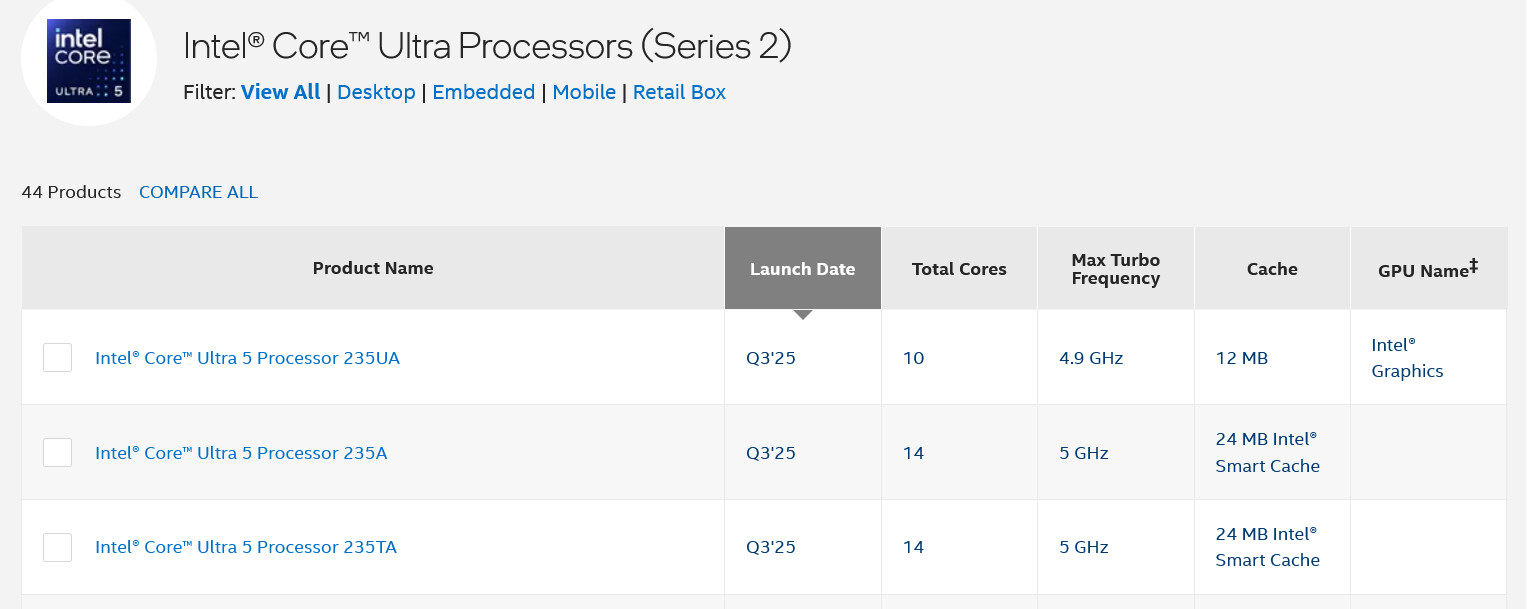Select the View All filter

coord(280,92)
